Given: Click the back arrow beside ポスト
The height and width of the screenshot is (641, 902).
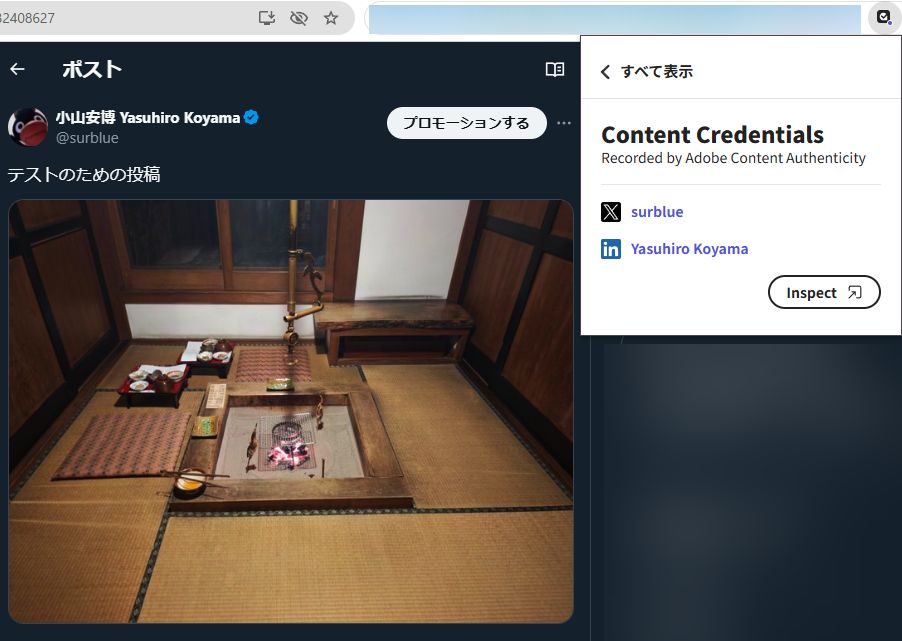Looking at the screenshot, I should coord(17,69).
